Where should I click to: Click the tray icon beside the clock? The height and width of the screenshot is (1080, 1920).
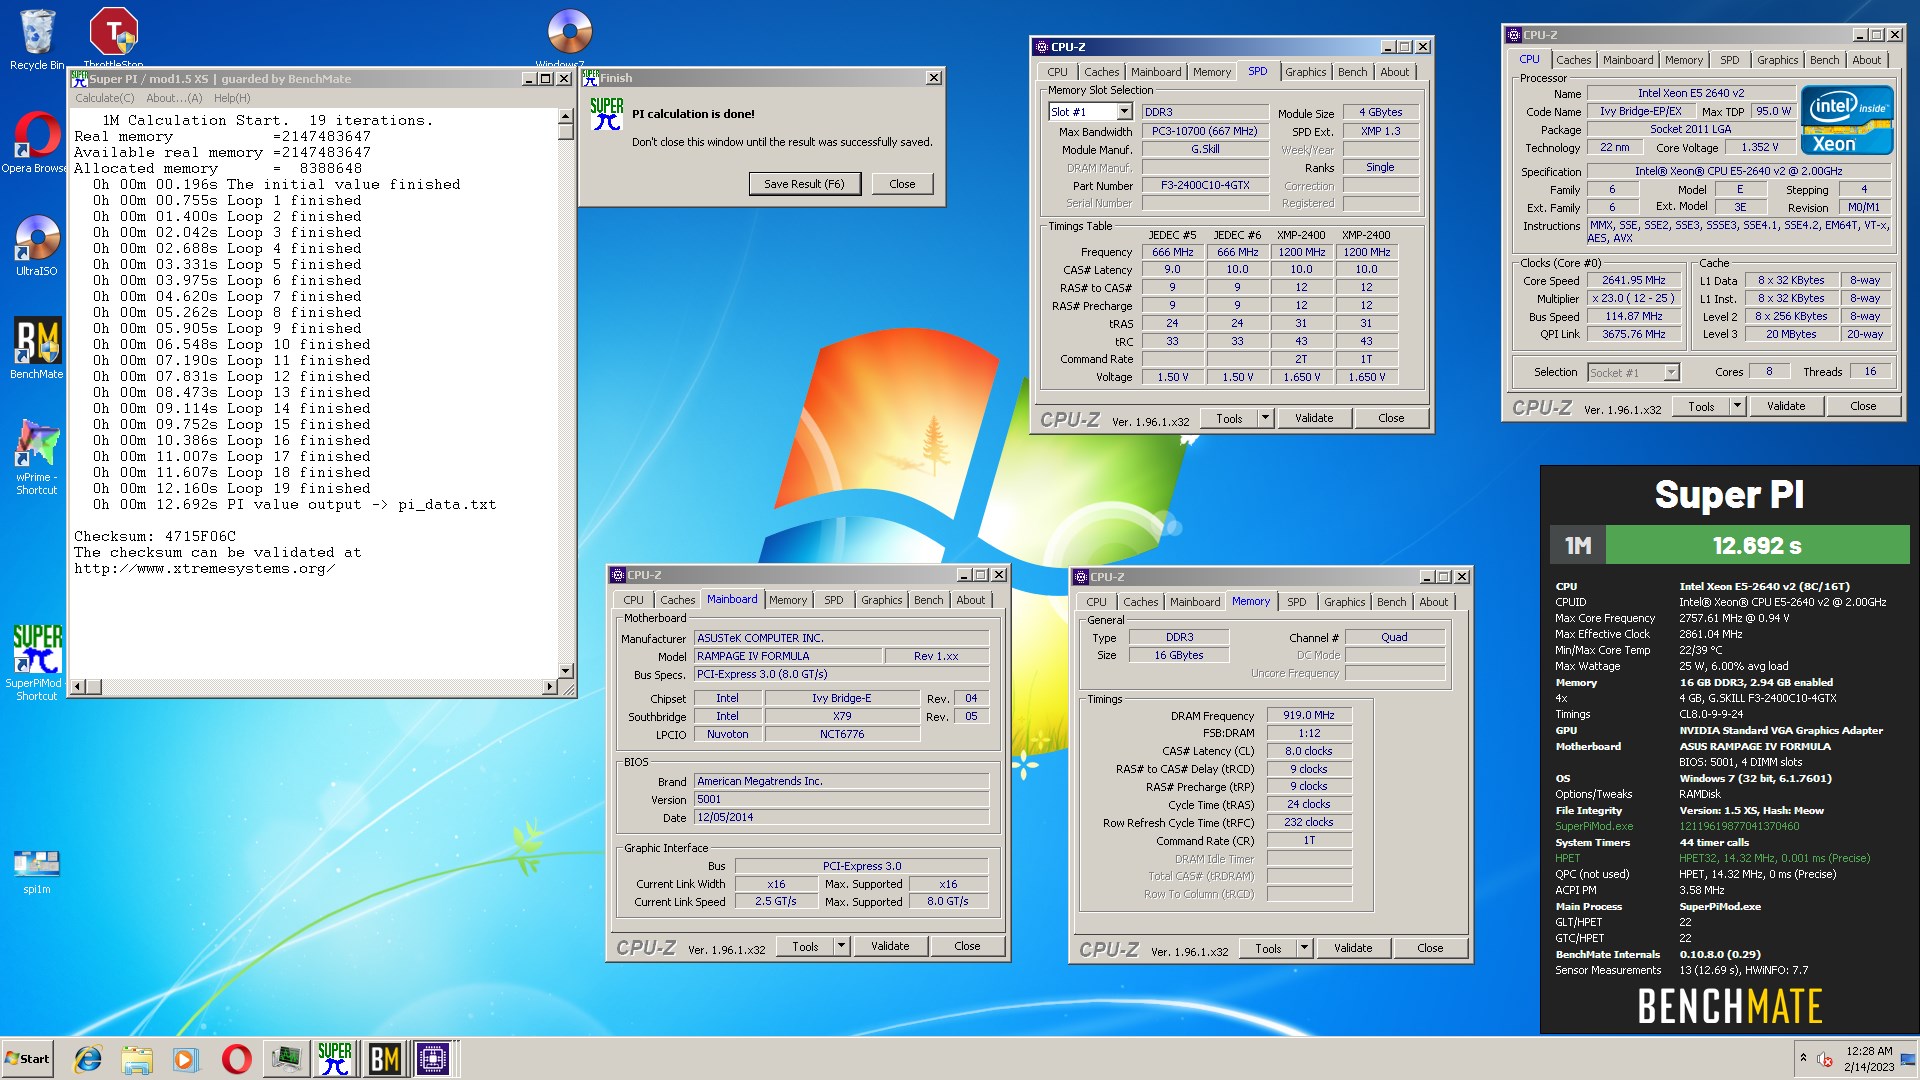click(1825, 1059)
